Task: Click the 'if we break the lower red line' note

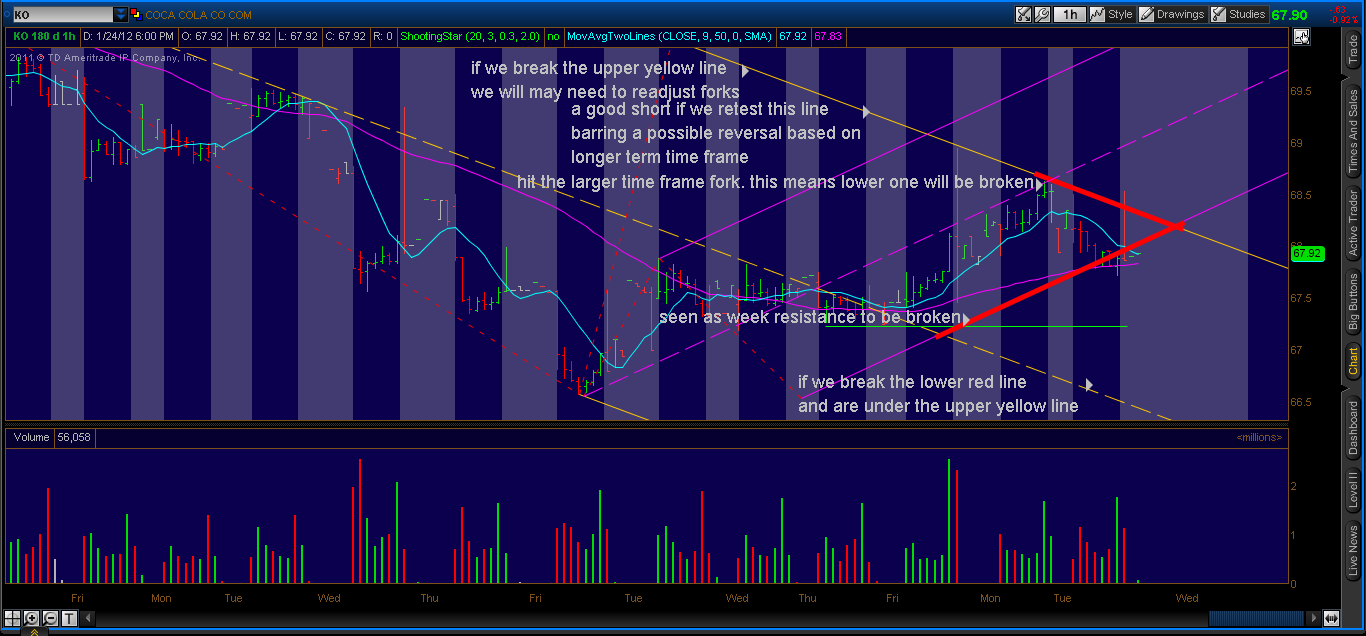Action: point(912,381)
